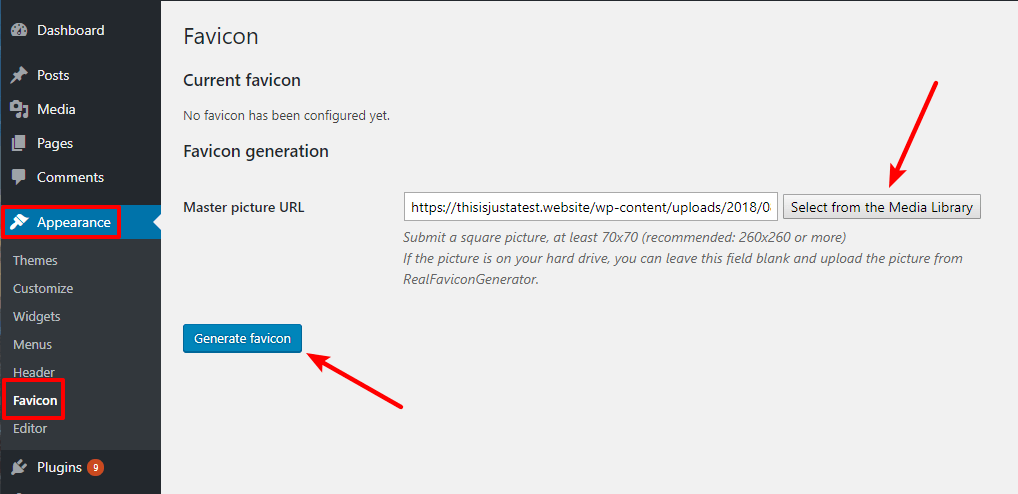Select the Favicon submenu item

(35, 400)
